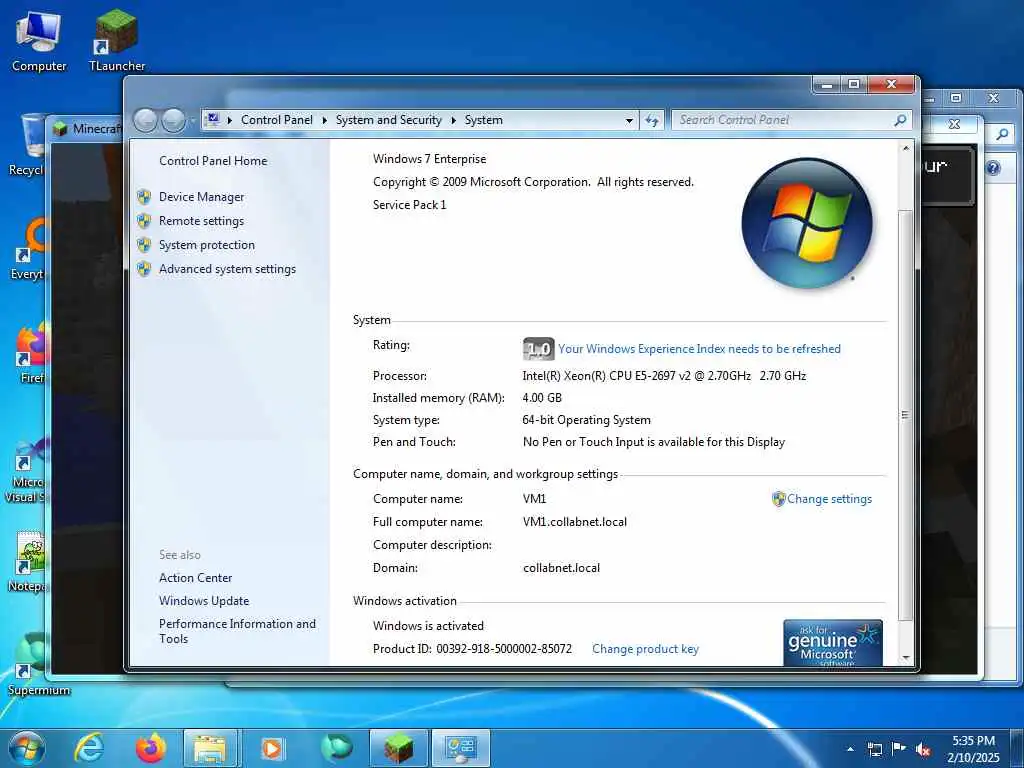Expand the arrow before Control Panel breadcrumb
This screenshot has height=768, width=1024.
tap(230, 120)
